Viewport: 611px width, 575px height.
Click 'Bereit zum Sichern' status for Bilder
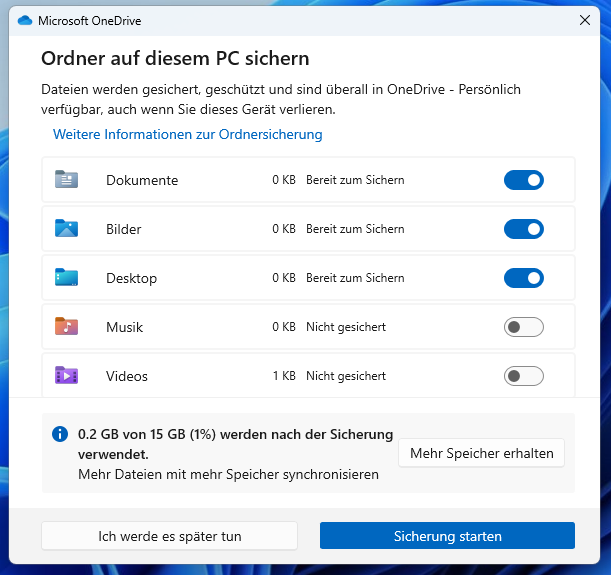(x=355, y=229)
